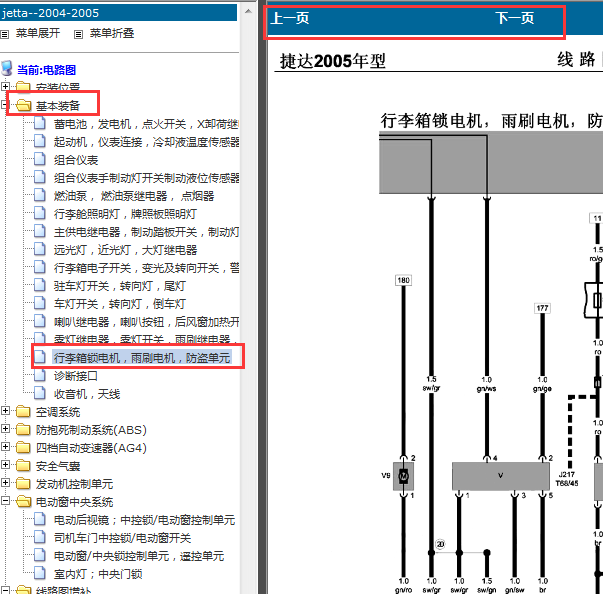Click page icon beside 行李舱照明灯
Image resolution: width=603 pixels, height=594 pixels.
coord(40,213)
